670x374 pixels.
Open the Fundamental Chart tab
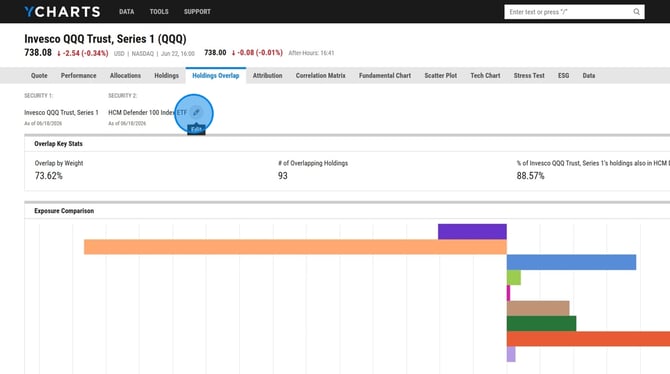(385, 76)
